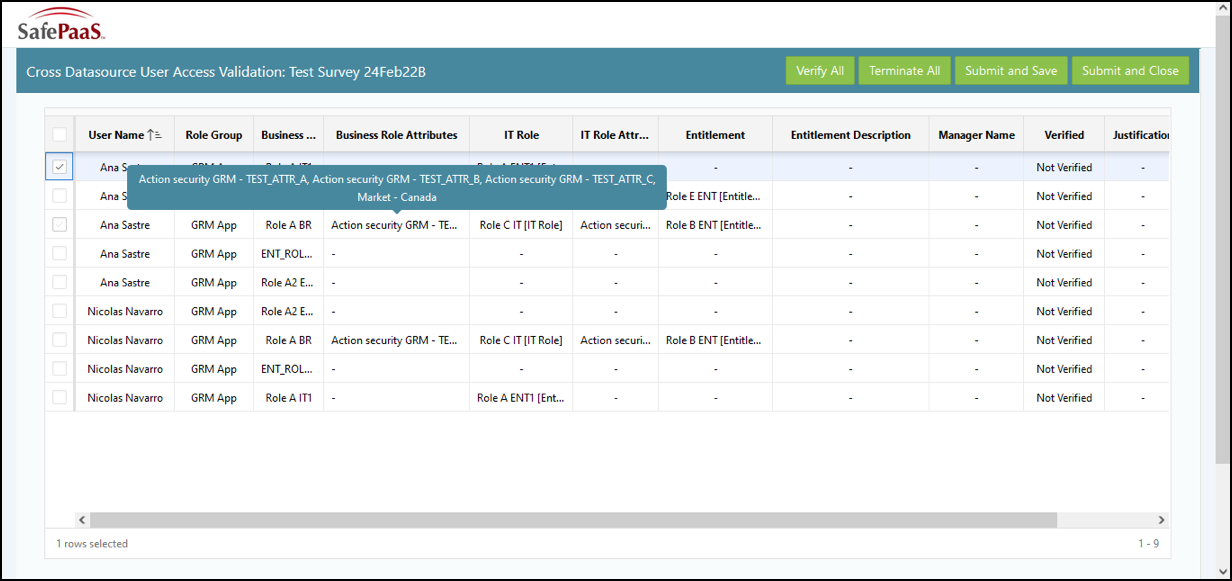Select checkbox for Nicolas Navarro Role A2 E row
The width and height of the screenshot is (1232, 581).
pos(60,311)
